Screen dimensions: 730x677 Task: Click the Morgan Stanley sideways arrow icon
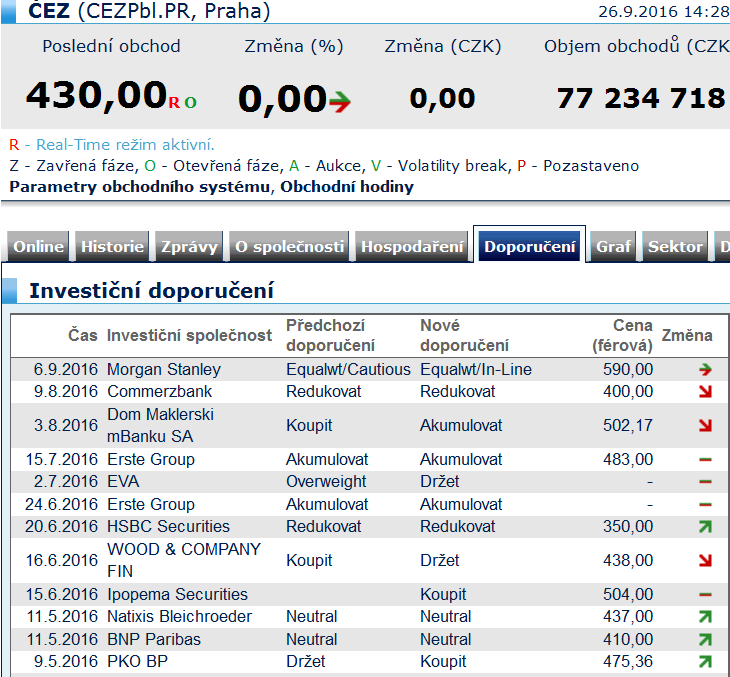coord(705,370)
